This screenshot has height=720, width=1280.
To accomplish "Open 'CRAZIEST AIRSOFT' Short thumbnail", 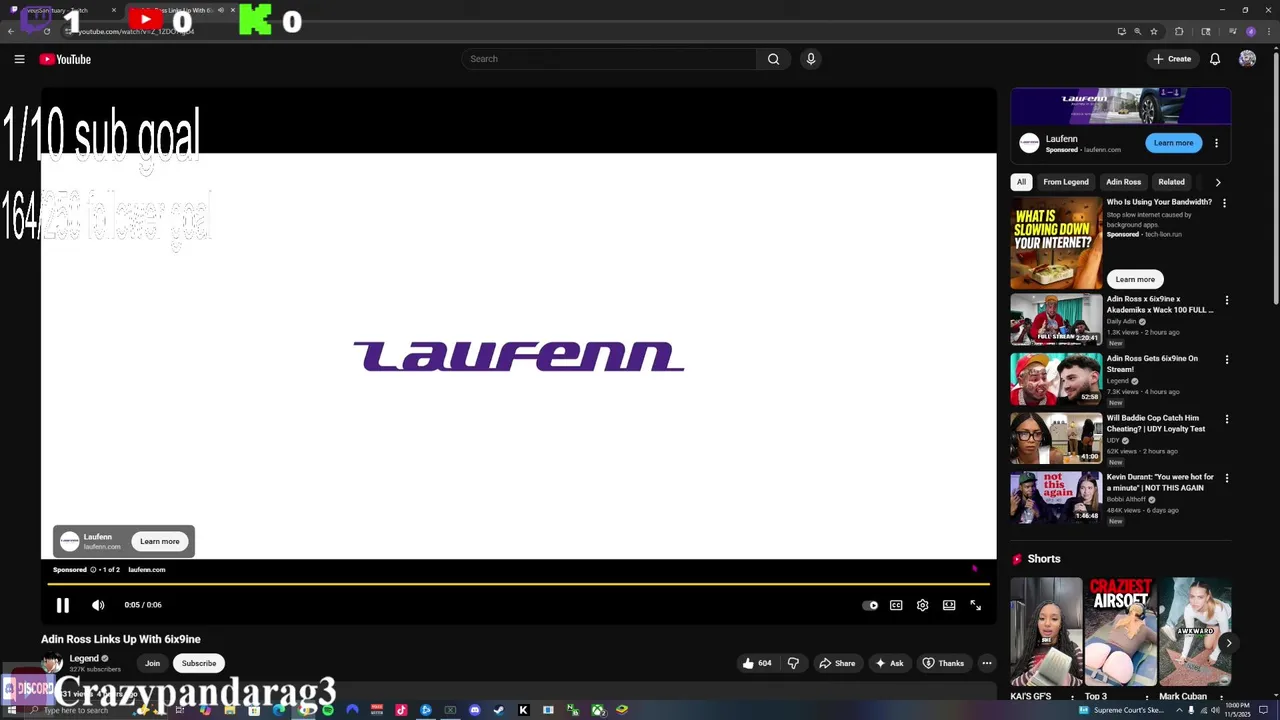I will coord(1120,632).
